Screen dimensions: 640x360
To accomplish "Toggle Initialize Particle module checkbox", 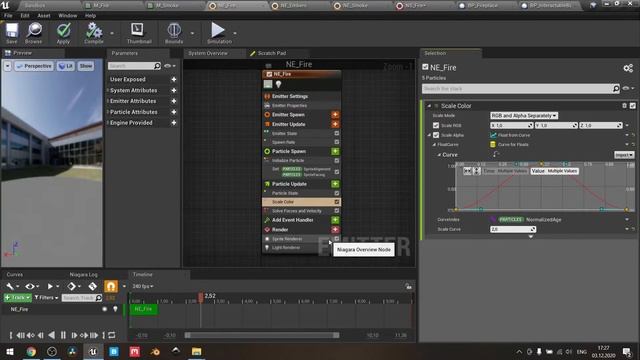I will [337, 160].
